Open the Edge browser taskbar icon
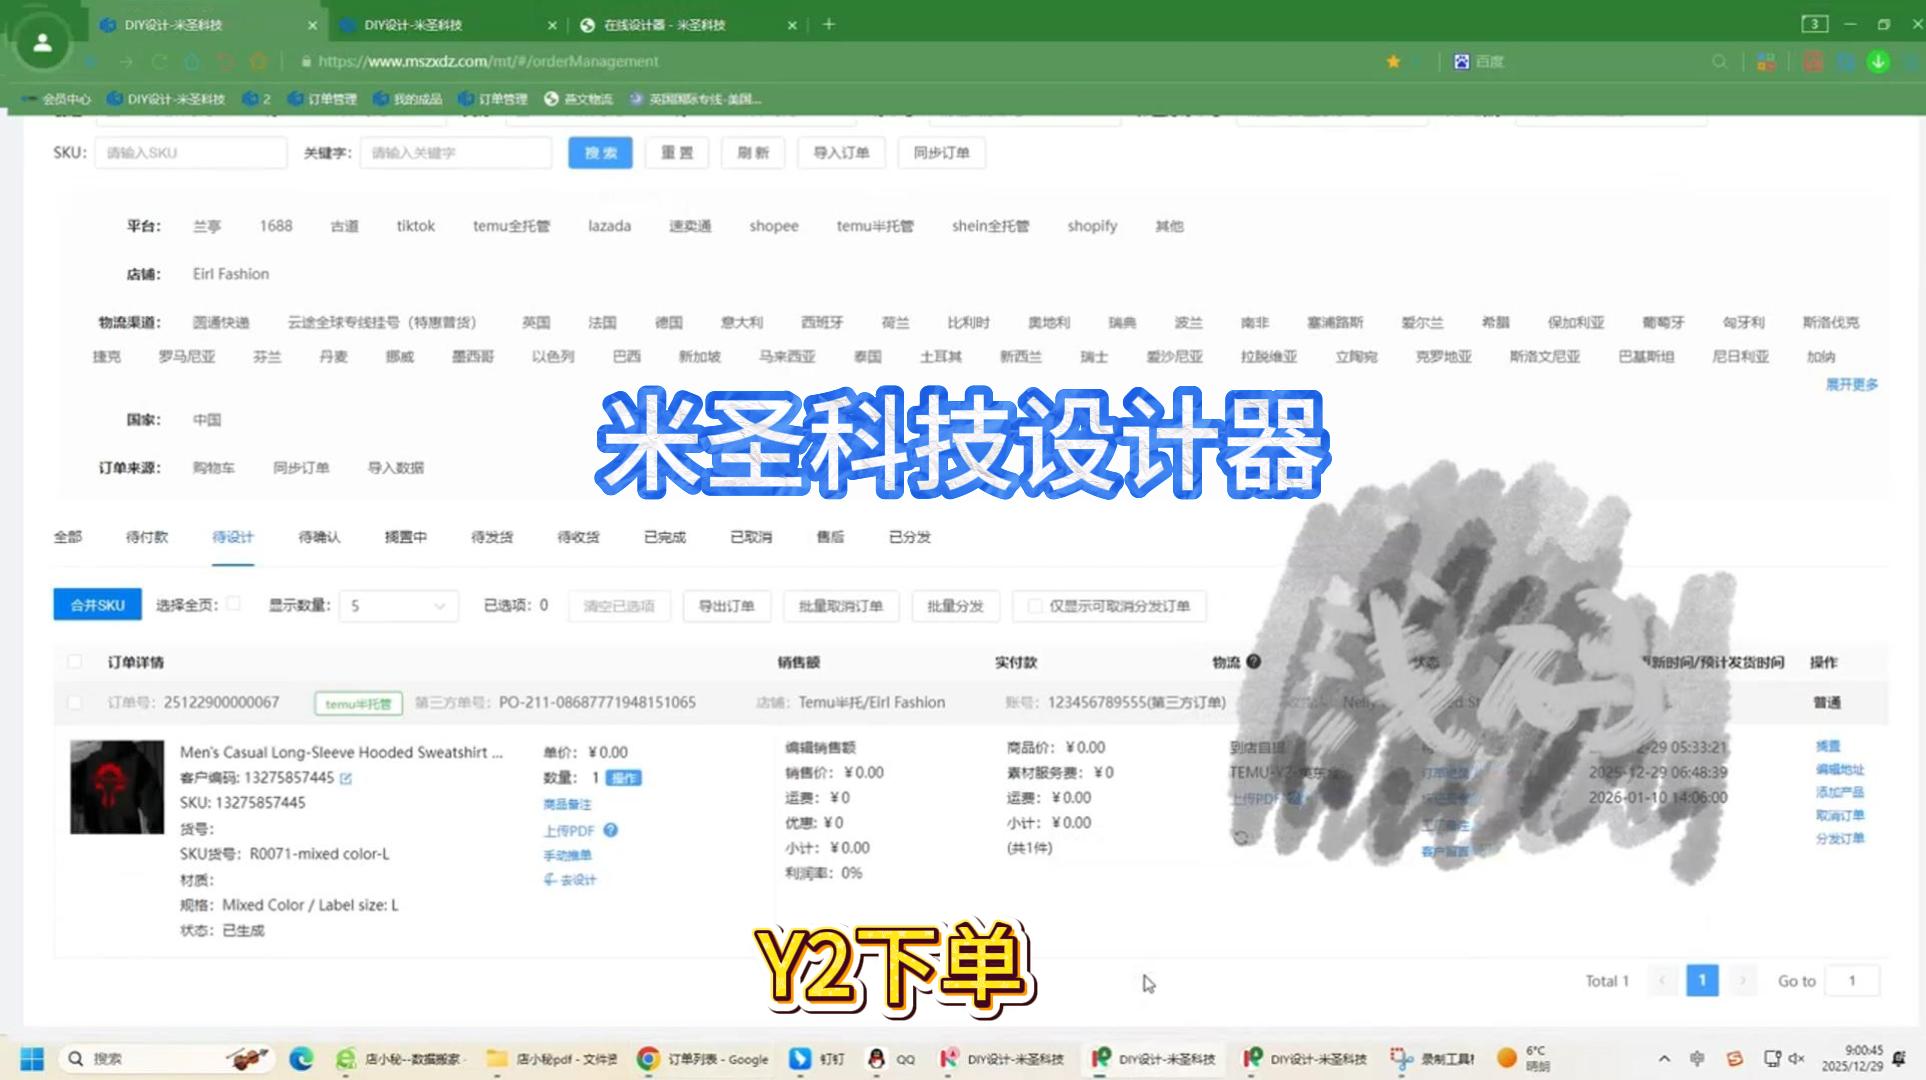Viewport: 1926px width, 1080px height. tap(301, 1058)
